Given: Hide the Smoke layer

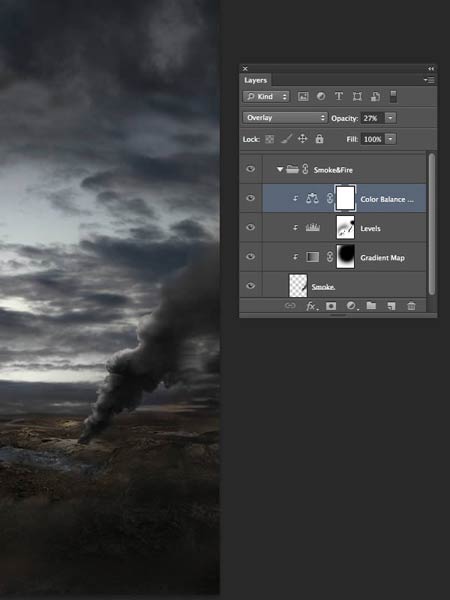Looking at the screenshot, I should tap(250, 285).
